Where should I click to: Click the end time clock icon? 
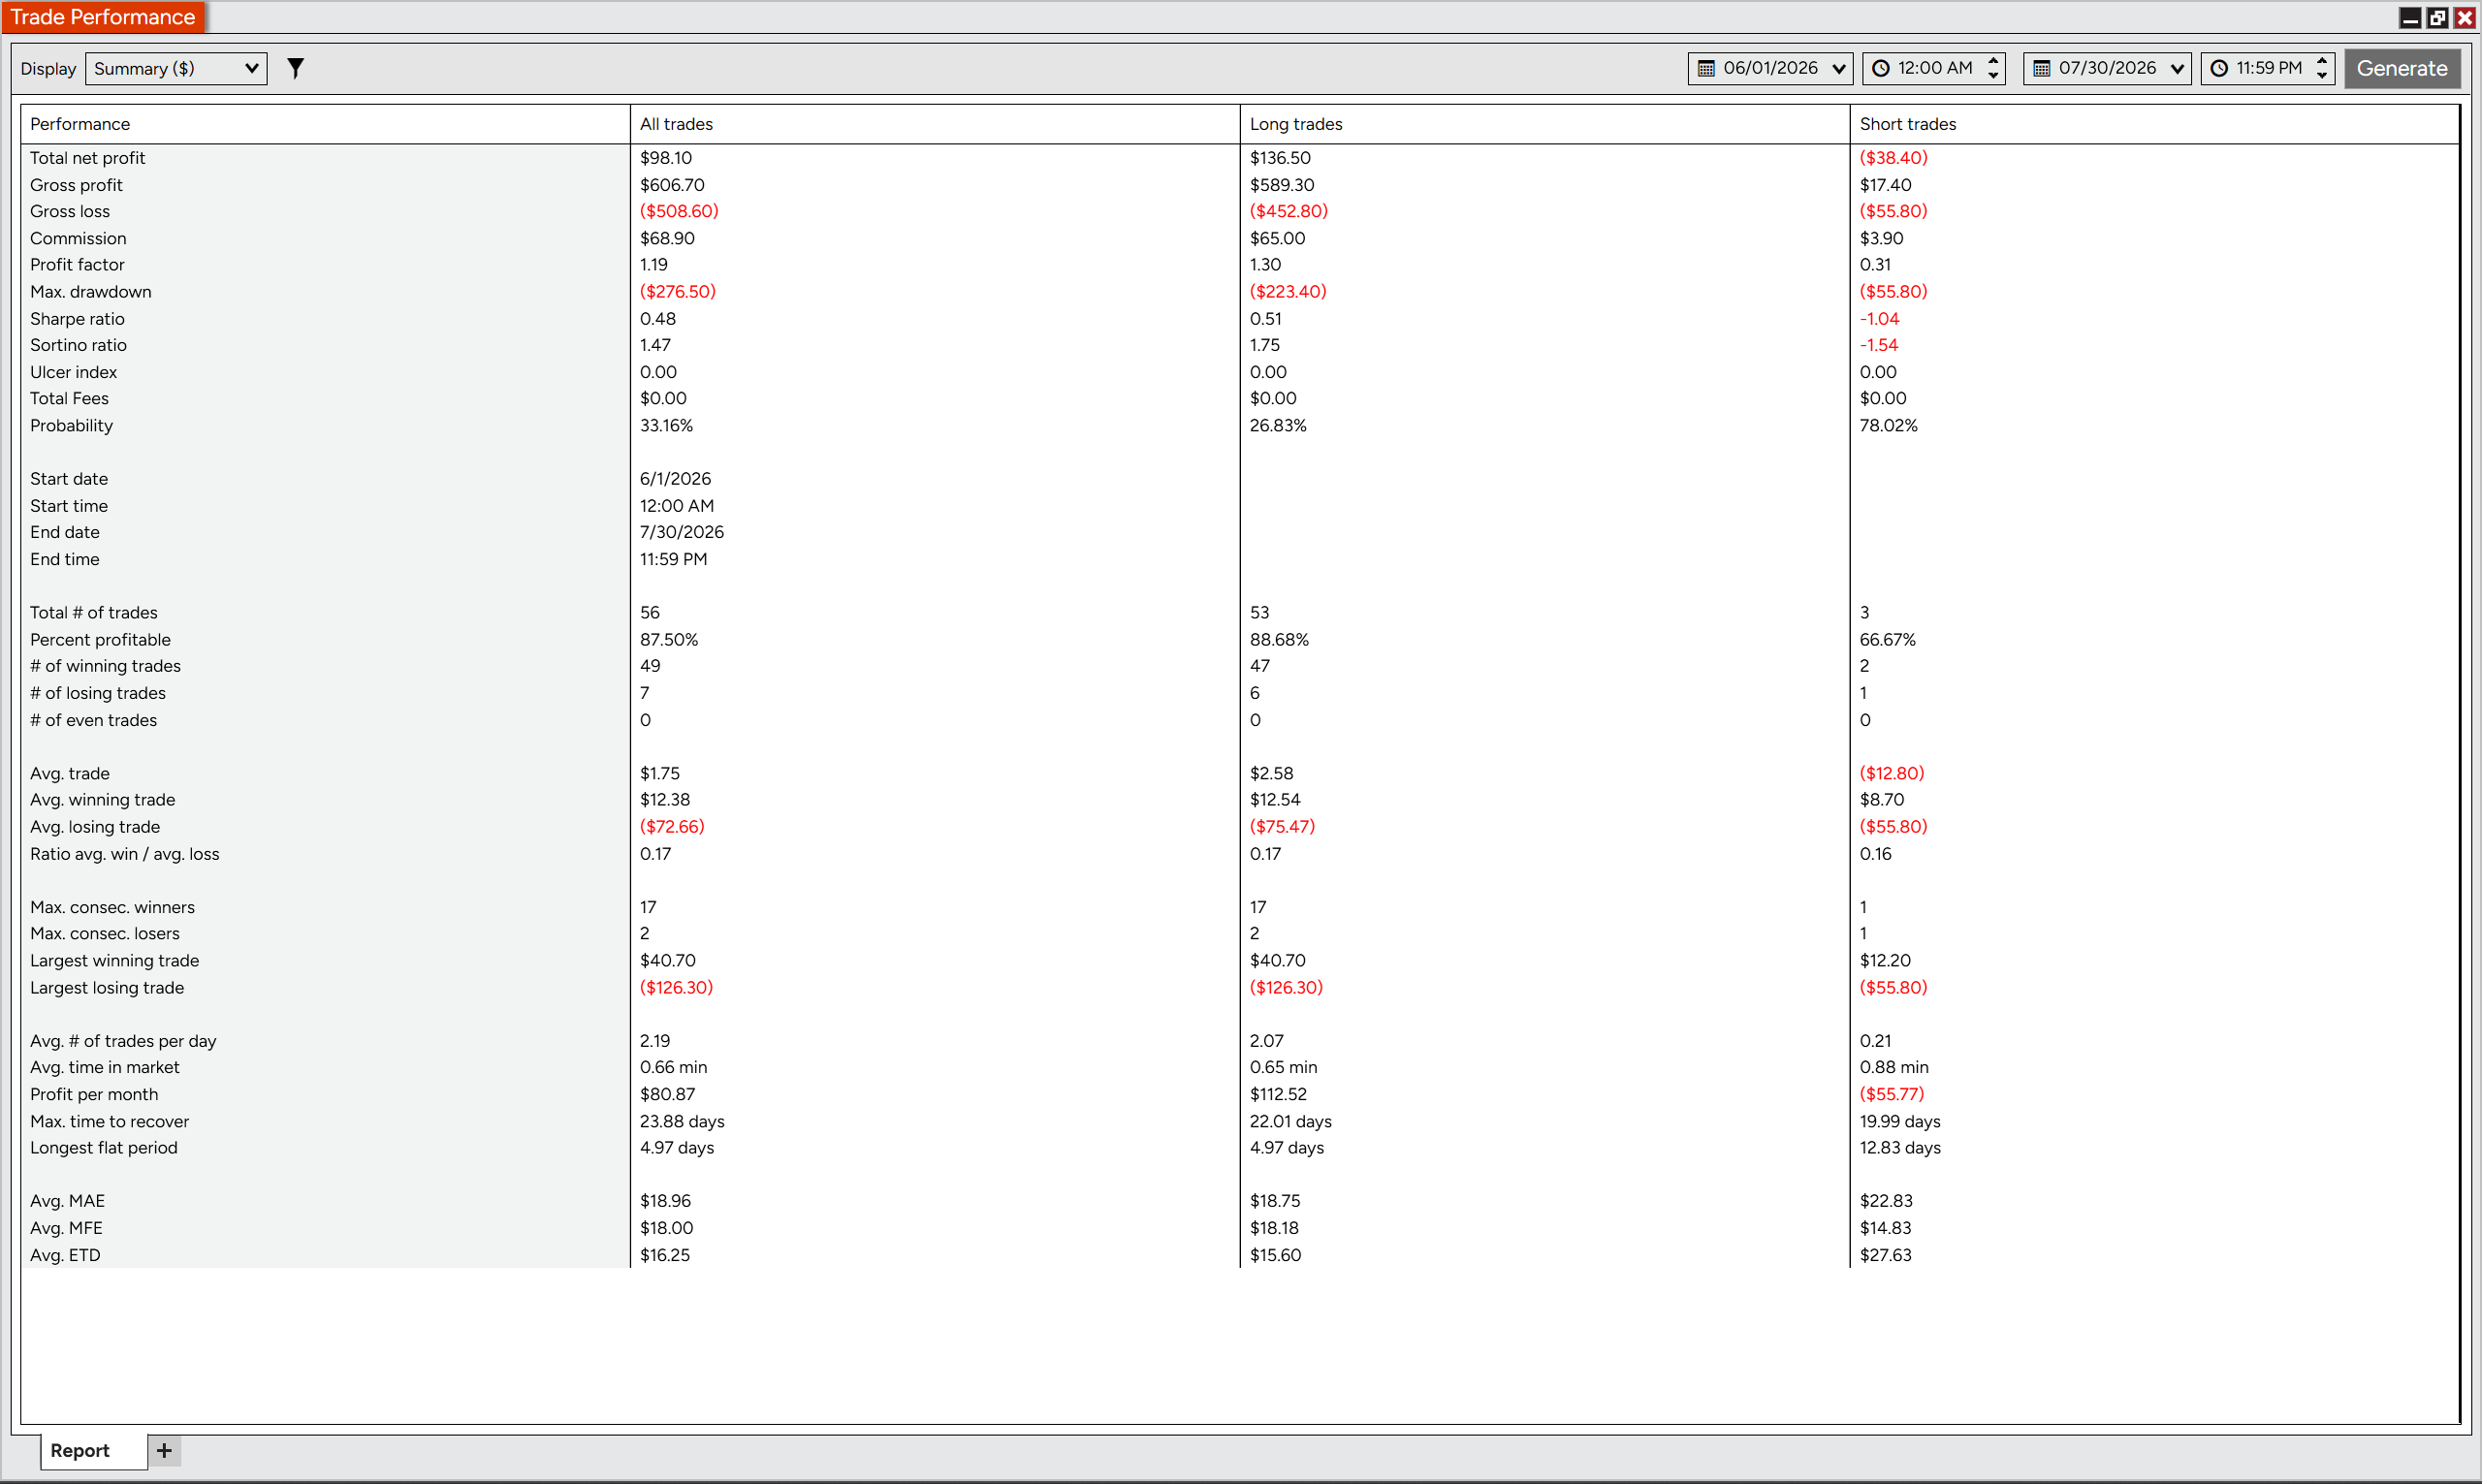[x=2218, y=68]
